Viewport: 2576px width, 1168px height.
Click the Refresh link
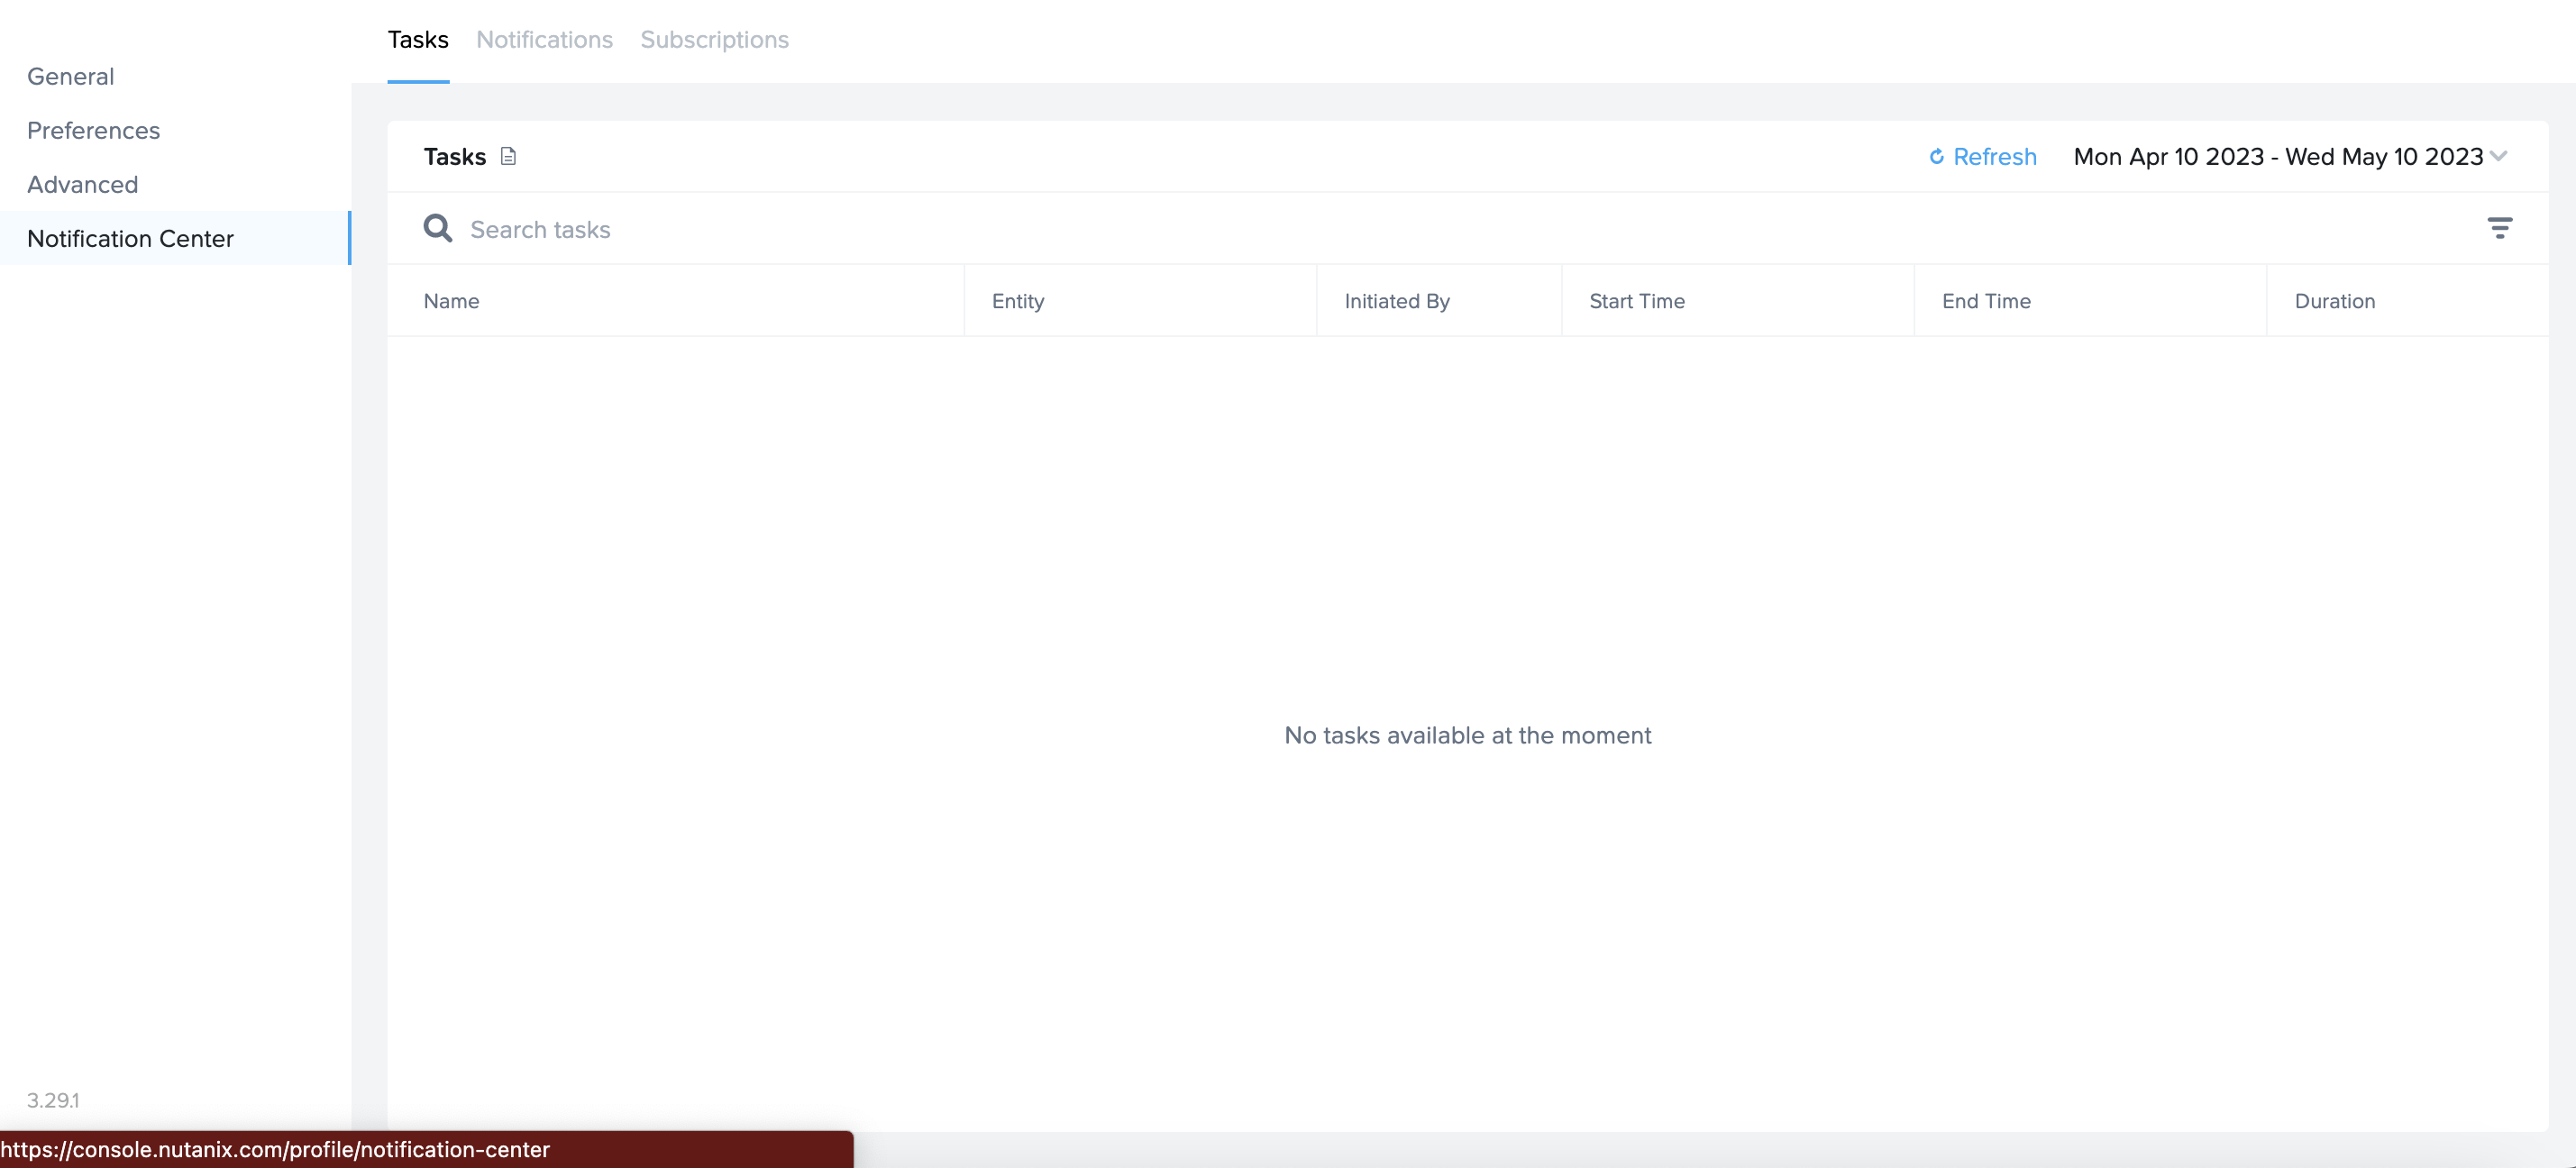point(1994,157)
